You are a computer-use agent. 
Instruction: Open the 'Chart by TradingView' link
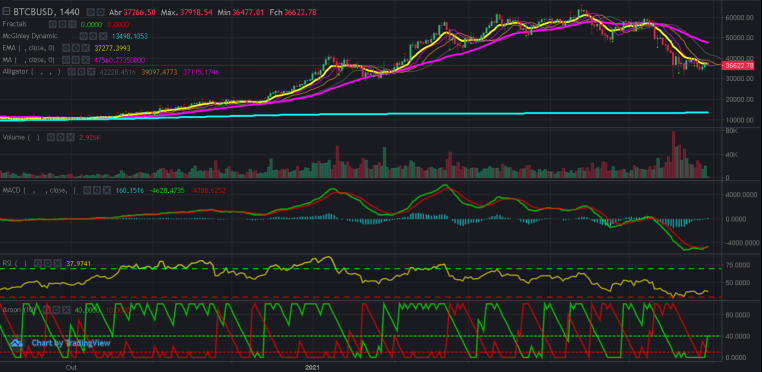click(x=71, y=343)
